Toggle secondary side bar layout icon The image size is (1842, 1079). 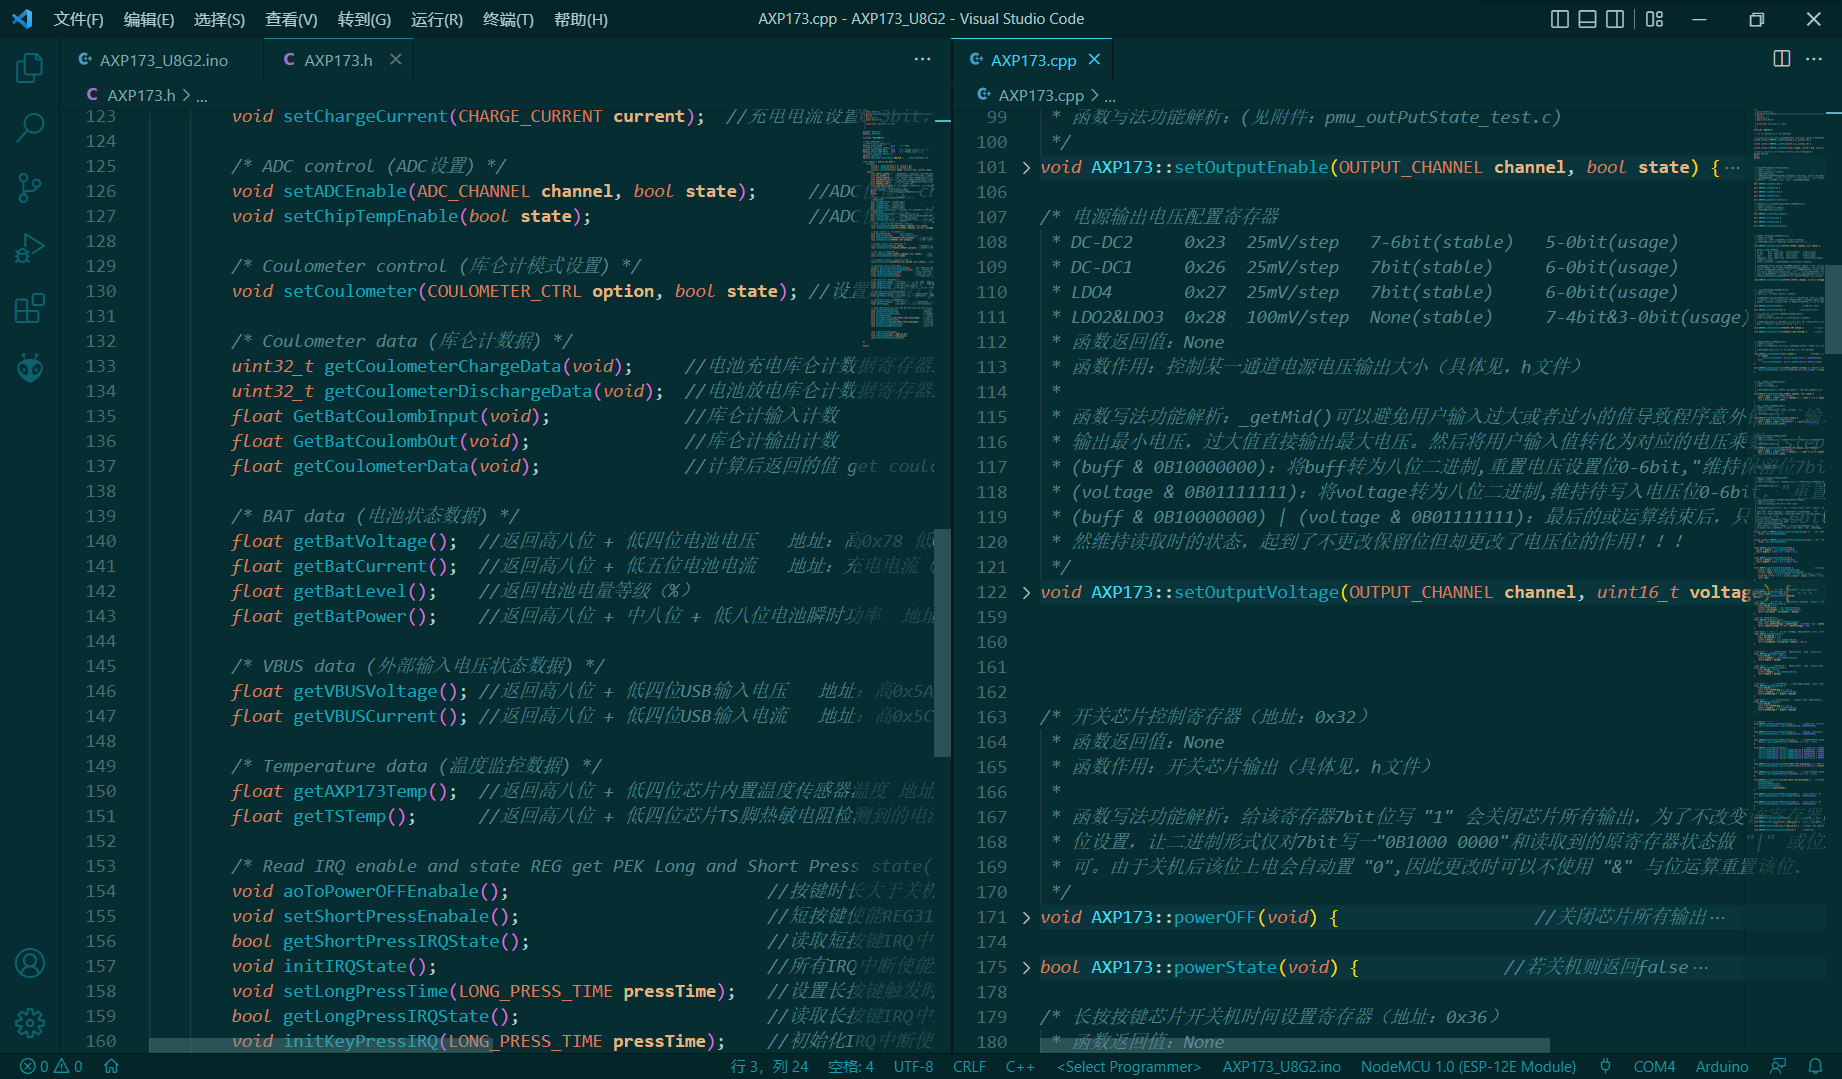tap(1615, 19)
